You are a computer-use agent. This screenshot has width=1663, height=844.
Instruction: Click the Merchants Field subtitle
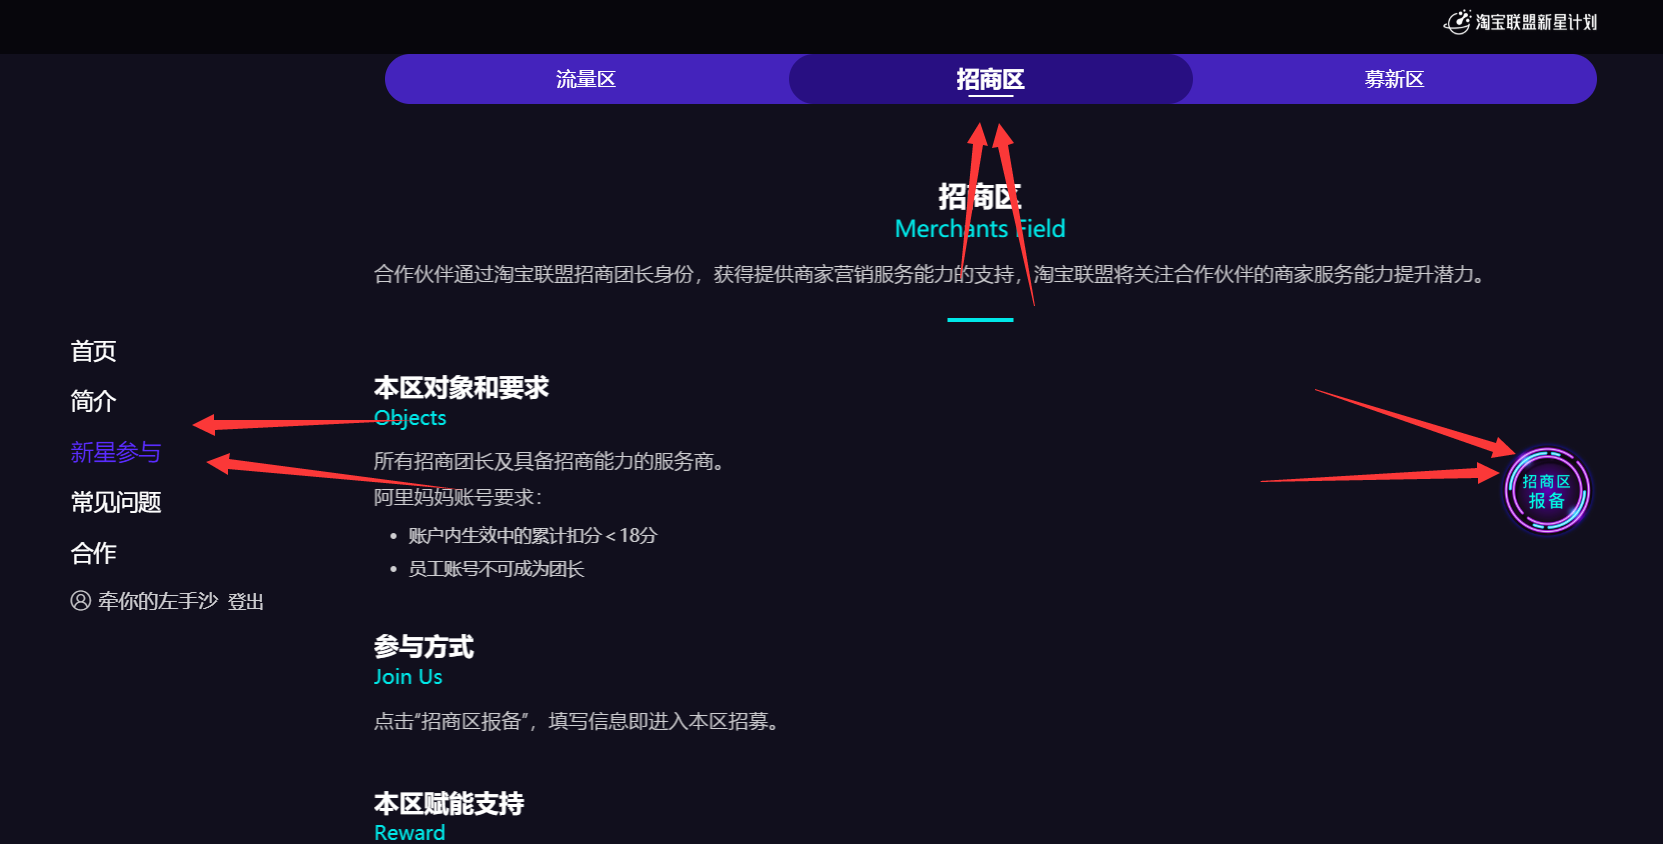(x=980, y=229)
